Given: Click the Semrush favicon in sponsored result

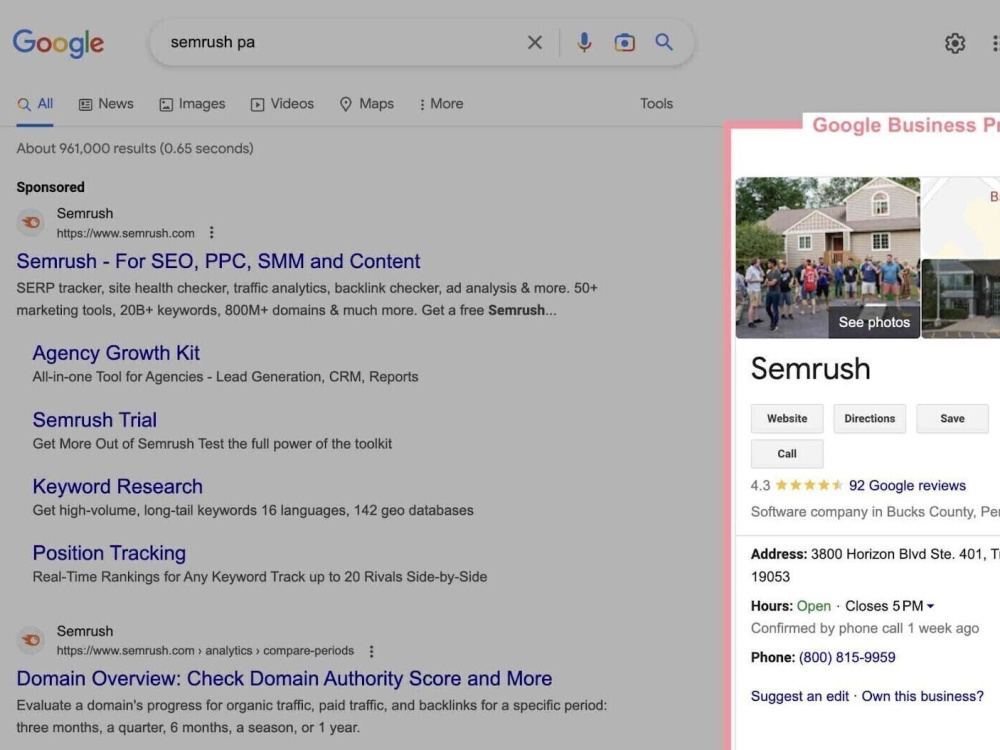Looking at the screenshot, I should [30, 223].
